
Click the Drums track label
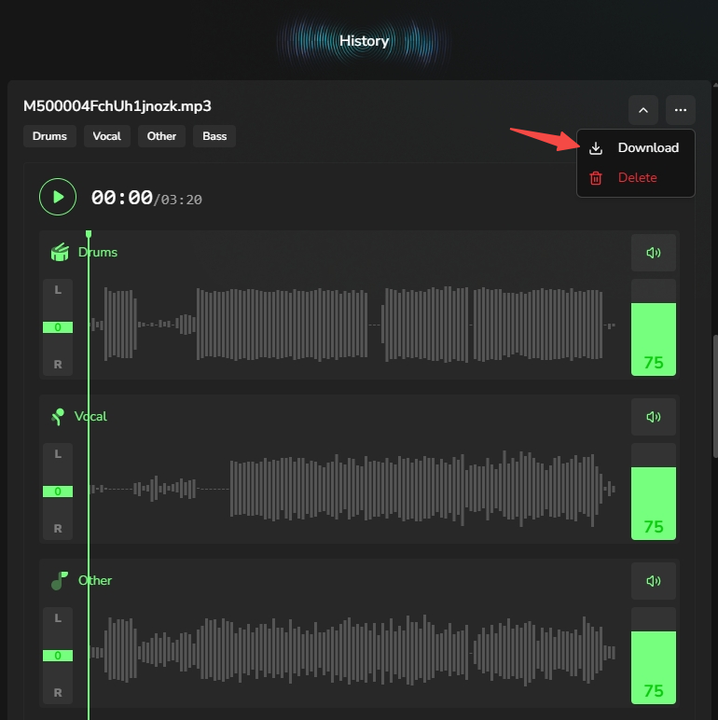click(98, 252)
